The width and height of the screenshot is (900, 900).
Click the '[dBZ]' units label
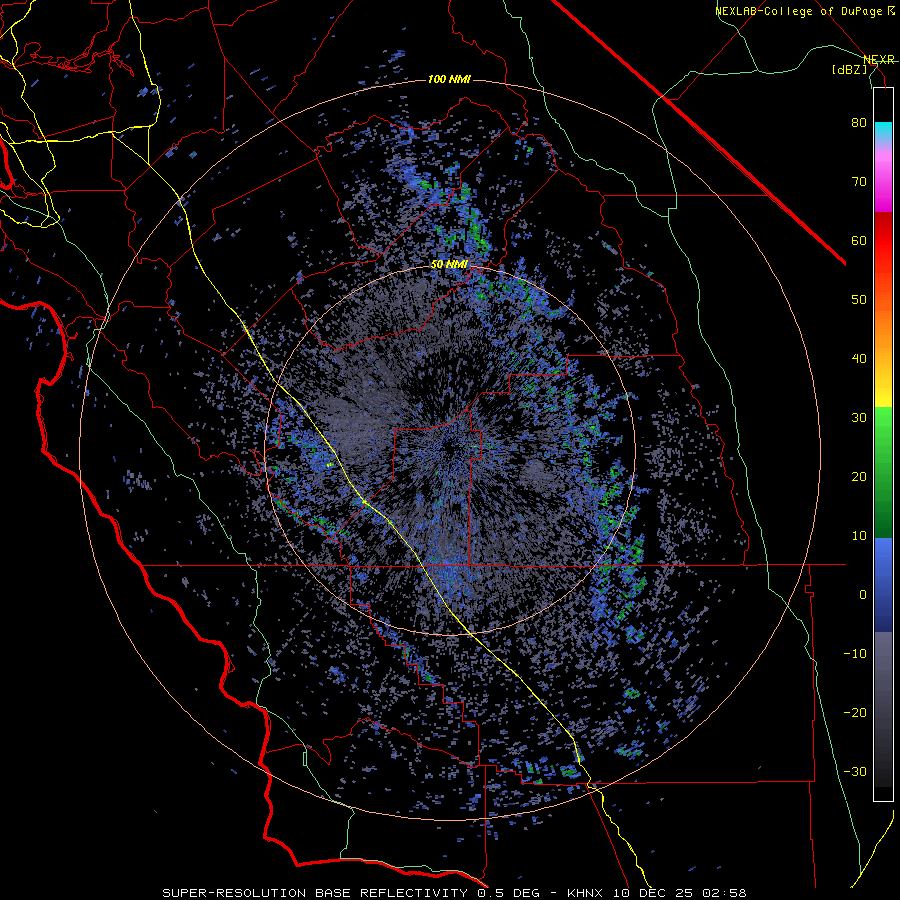click(x=849, y=69)
